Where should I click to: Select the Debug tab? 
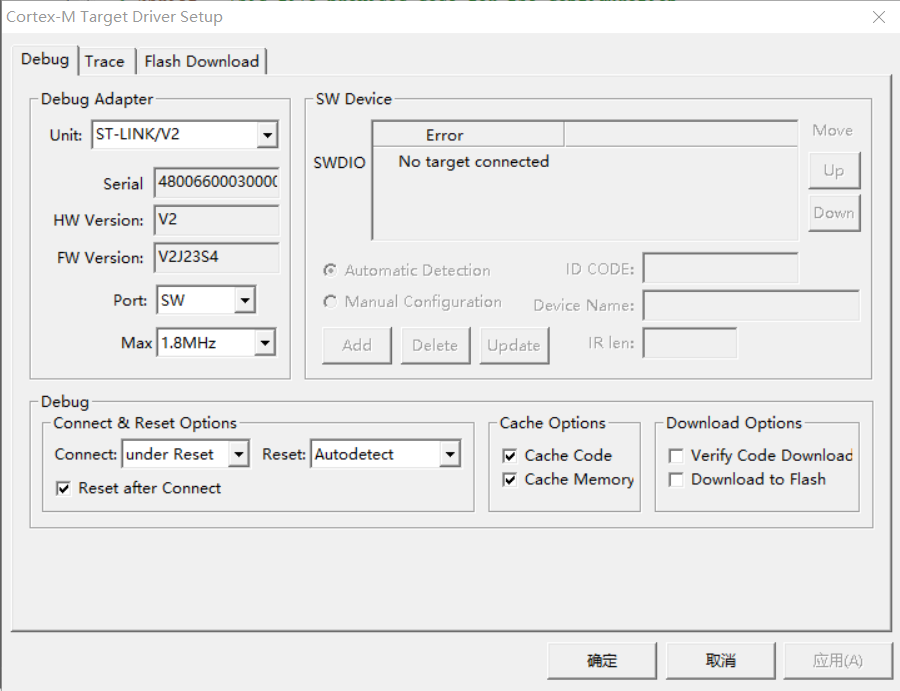tap(45, 59)
